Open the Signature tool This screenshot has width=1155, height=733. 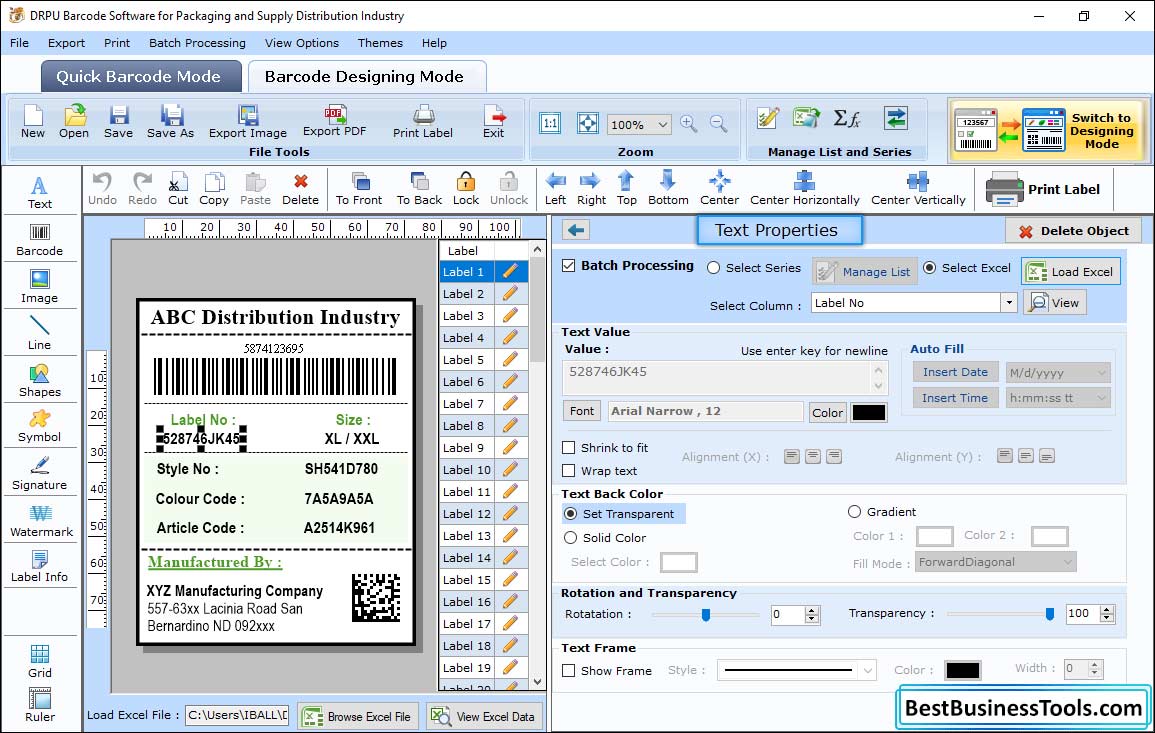[40, 474]
